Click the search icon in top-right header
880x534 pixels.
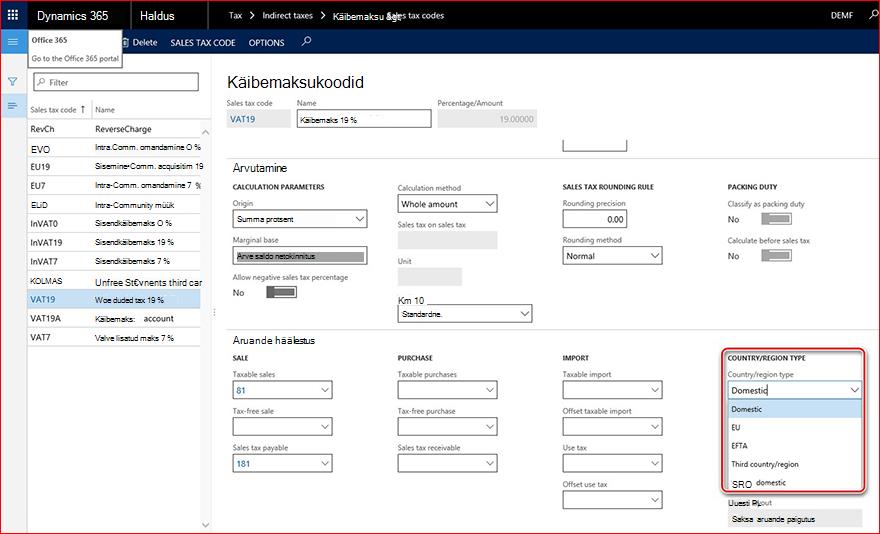(873, 15)
